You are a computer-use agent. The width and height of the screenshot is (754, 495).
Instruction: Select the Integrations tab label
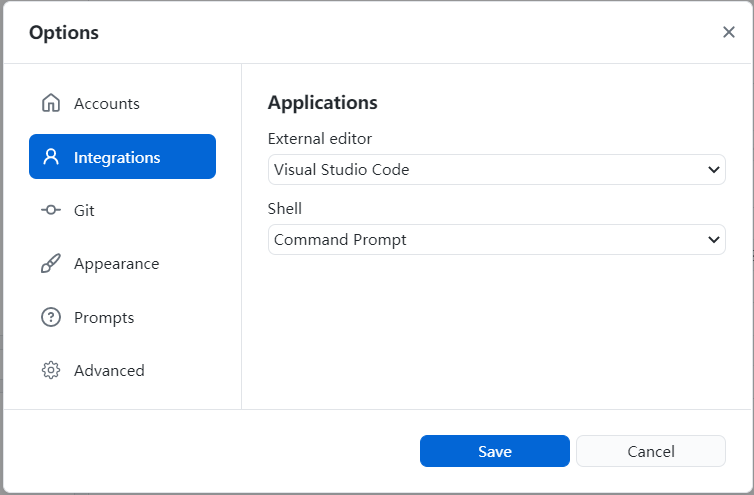(117, 157)
